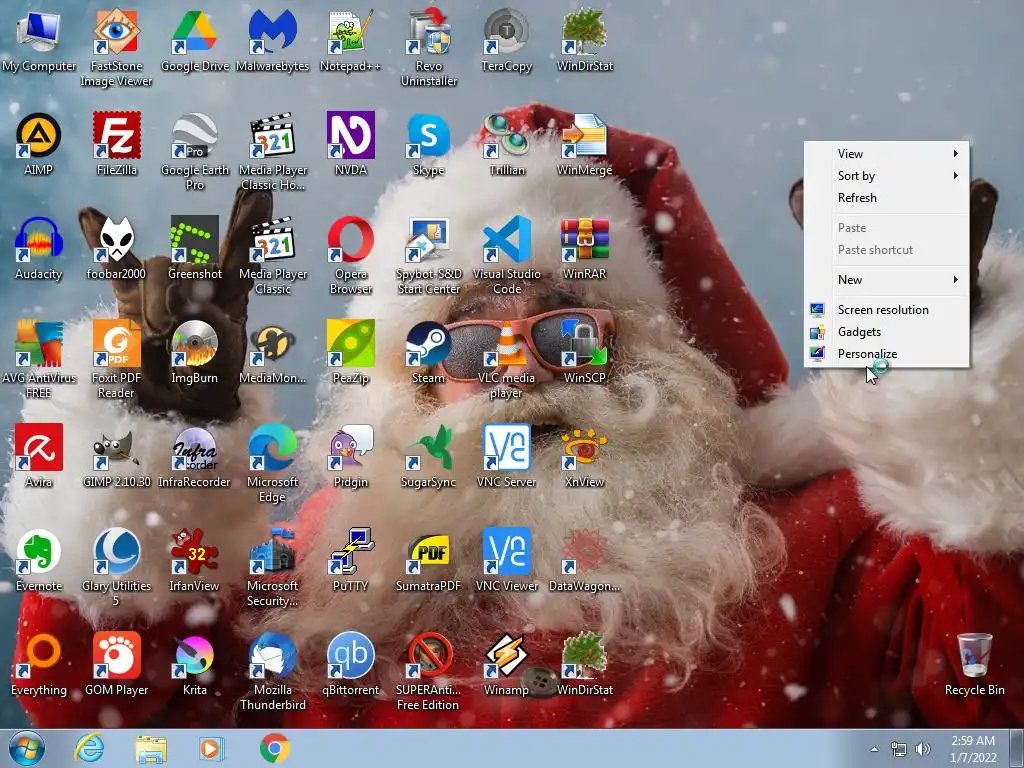1024x768 pixels.
Task: Open Screen resolution from context menu
Action: point(886,310)
